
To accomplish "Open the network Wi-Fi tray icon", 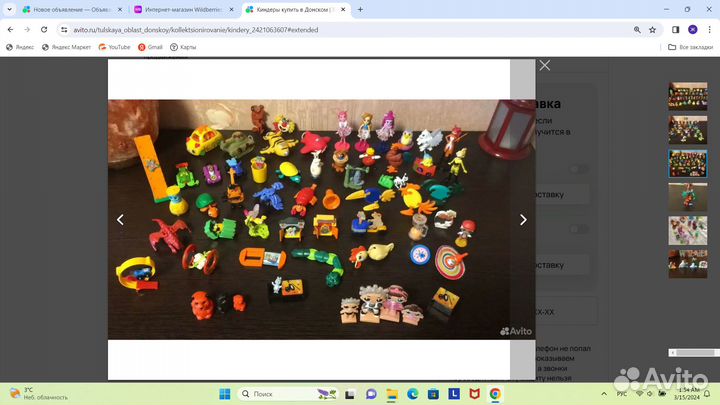I will tap(639, 394).
